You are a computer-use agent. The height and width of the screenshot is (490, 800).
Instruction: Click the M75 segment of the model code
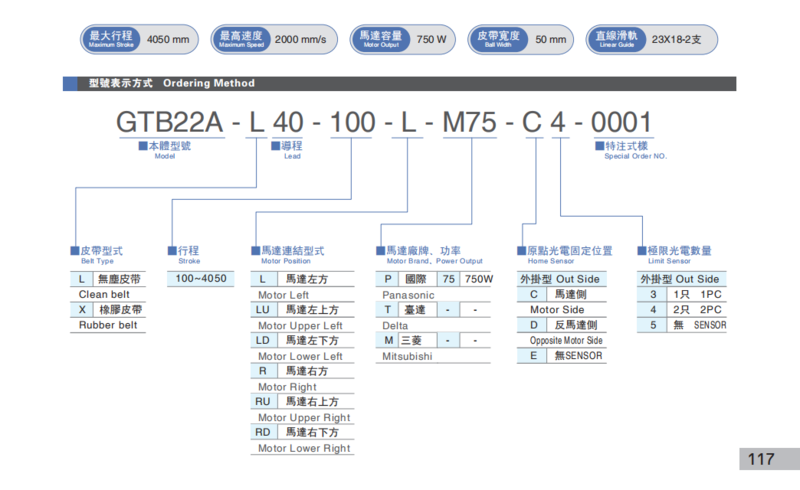[471, 122]
